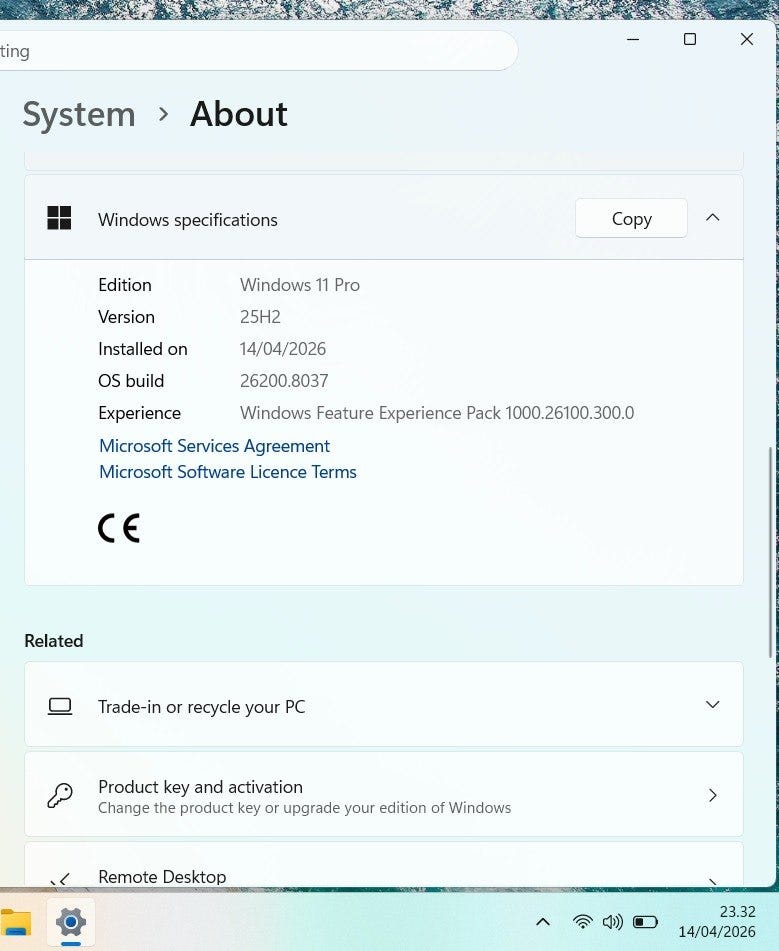The image size is (779, 951).
Task: Click the volume speaker icon in system tray
Action: point(613,922)
